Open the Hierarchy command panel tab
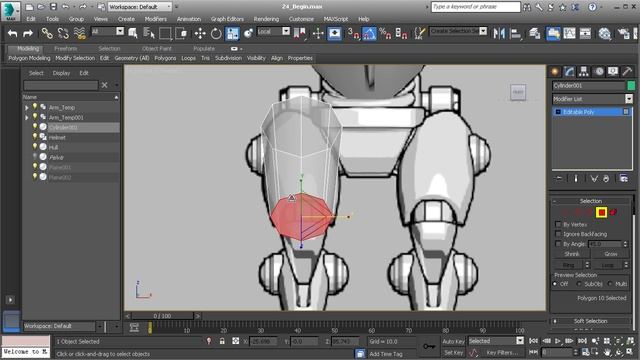 pos(584,71)
